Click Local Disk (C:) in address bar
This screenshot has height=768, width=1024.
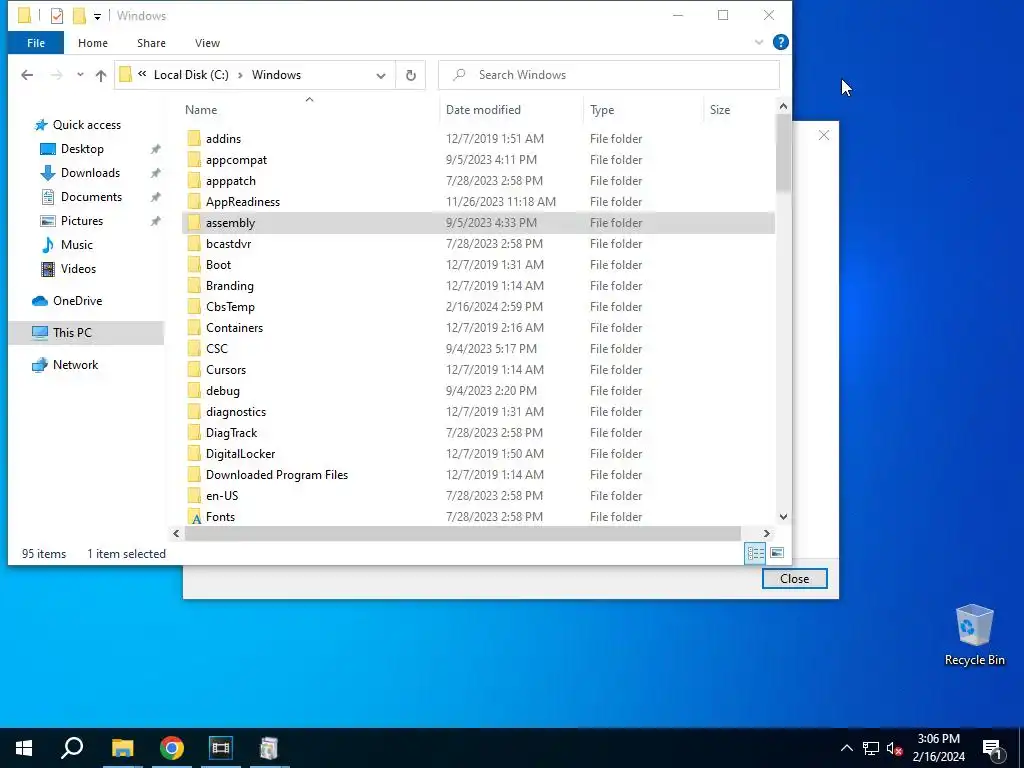(x=191, y=75)
